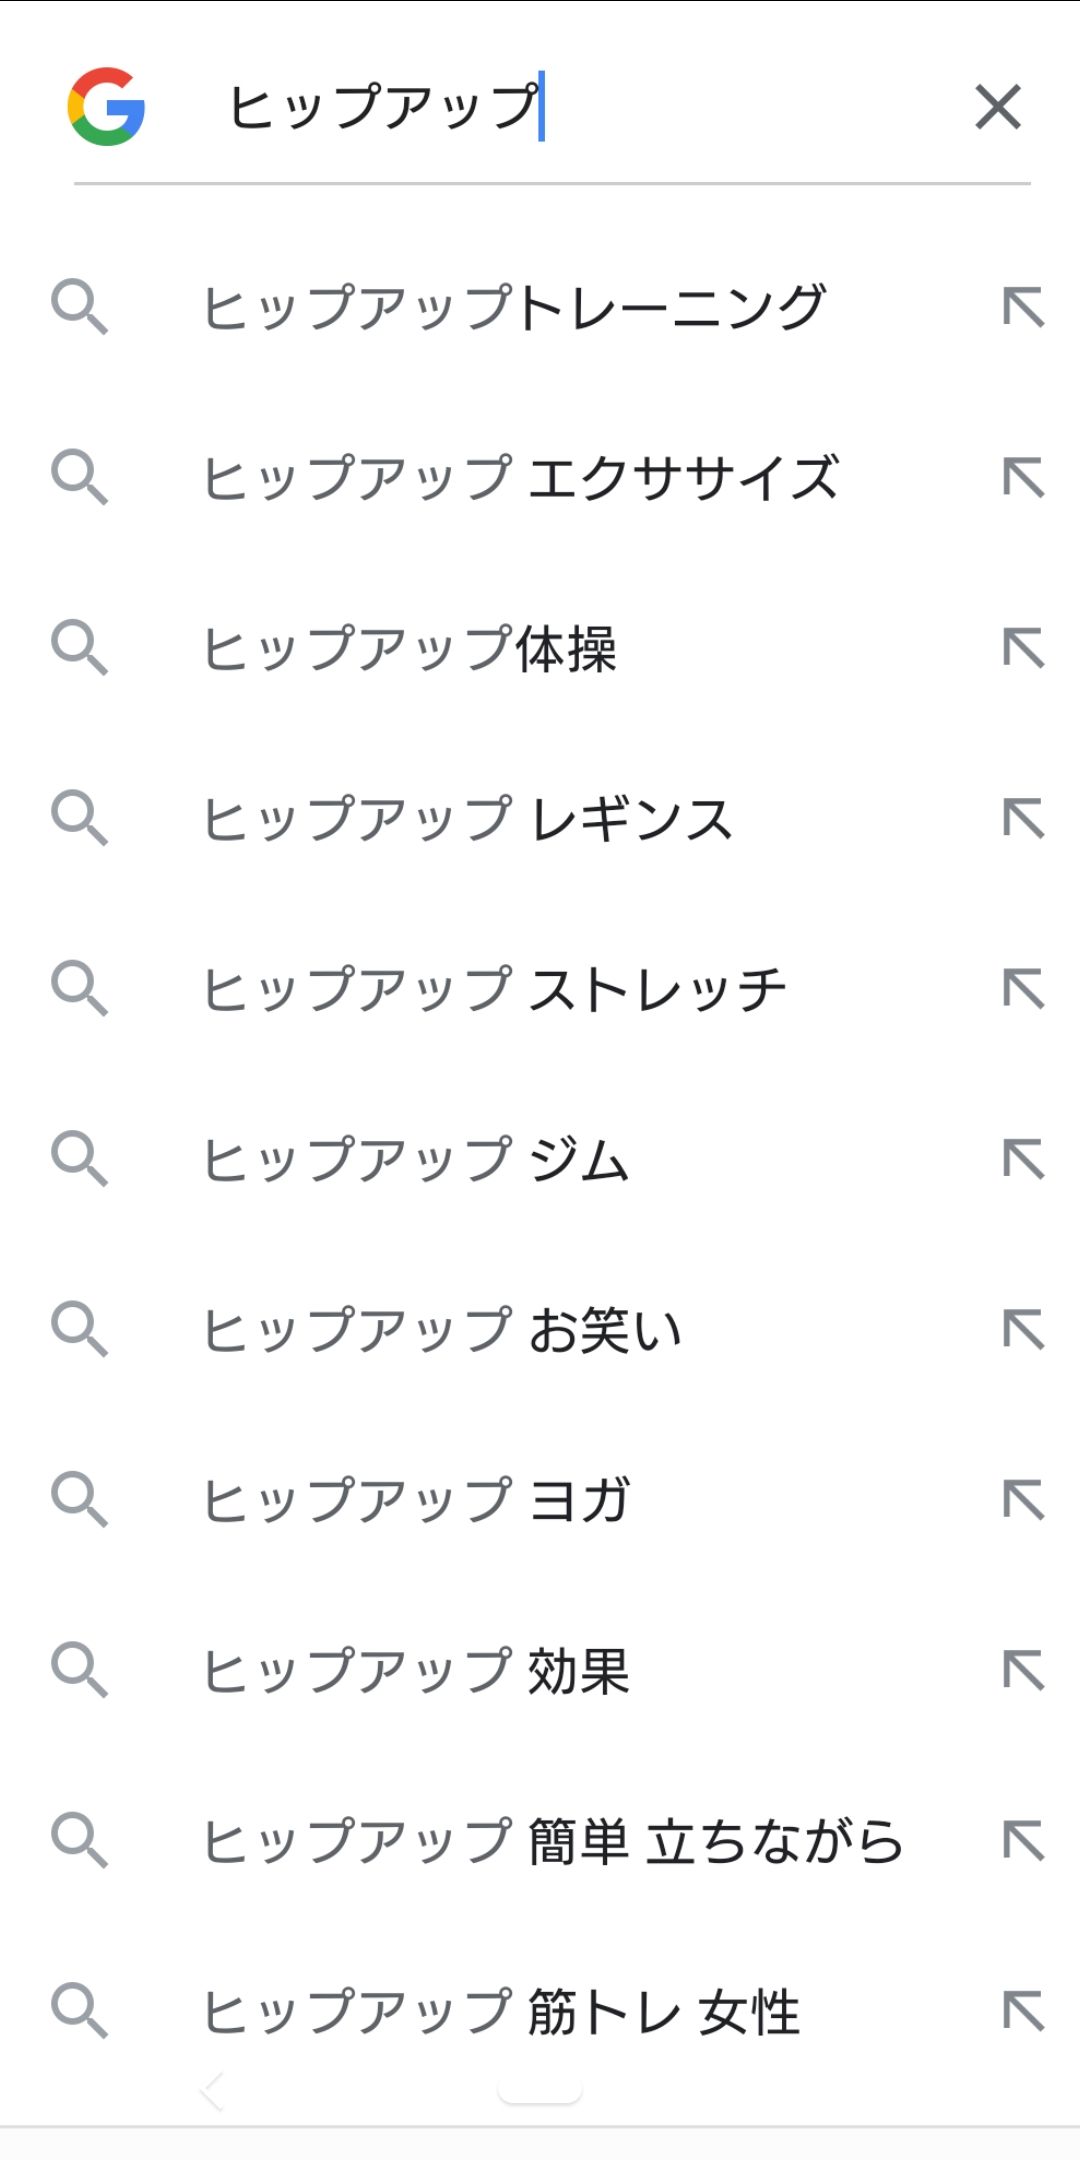1080x2160 pixels.
Task: Choose the ヒップアップ エクササイズ suggestion
Action: coord(520,478)
